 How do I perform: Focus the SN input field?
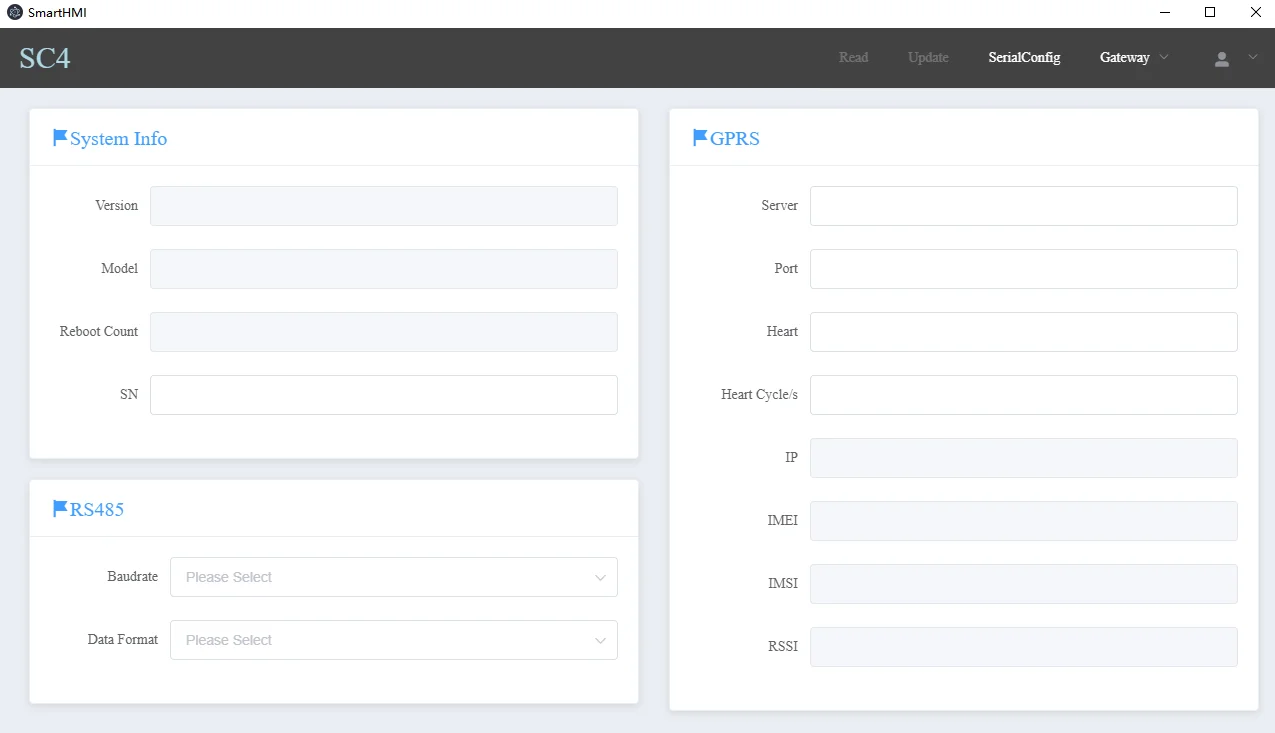383,395
